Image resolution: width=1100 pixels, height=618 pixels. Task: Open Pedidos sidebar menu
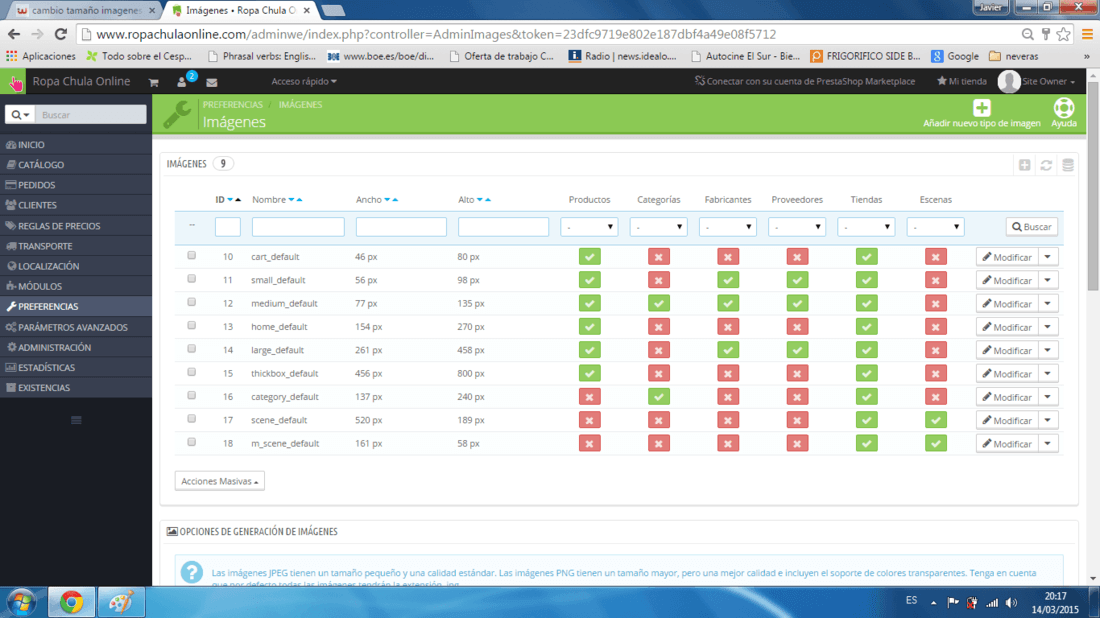pos(76,185)
